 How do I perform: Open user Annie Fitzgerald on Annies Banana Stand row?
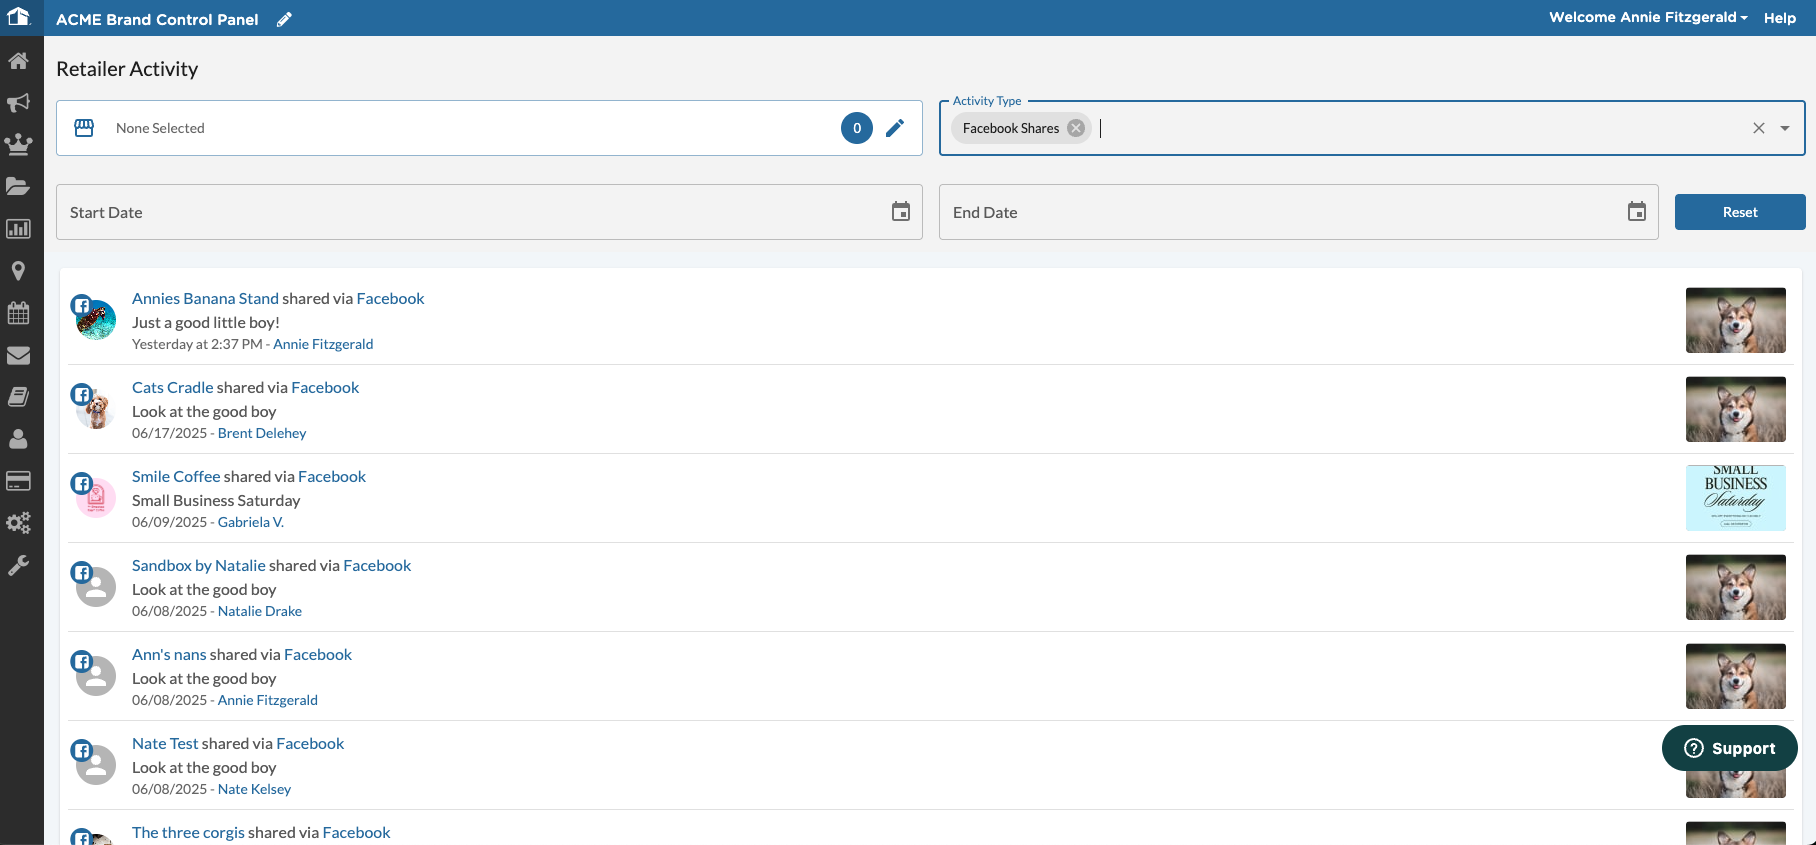(323, 344)
